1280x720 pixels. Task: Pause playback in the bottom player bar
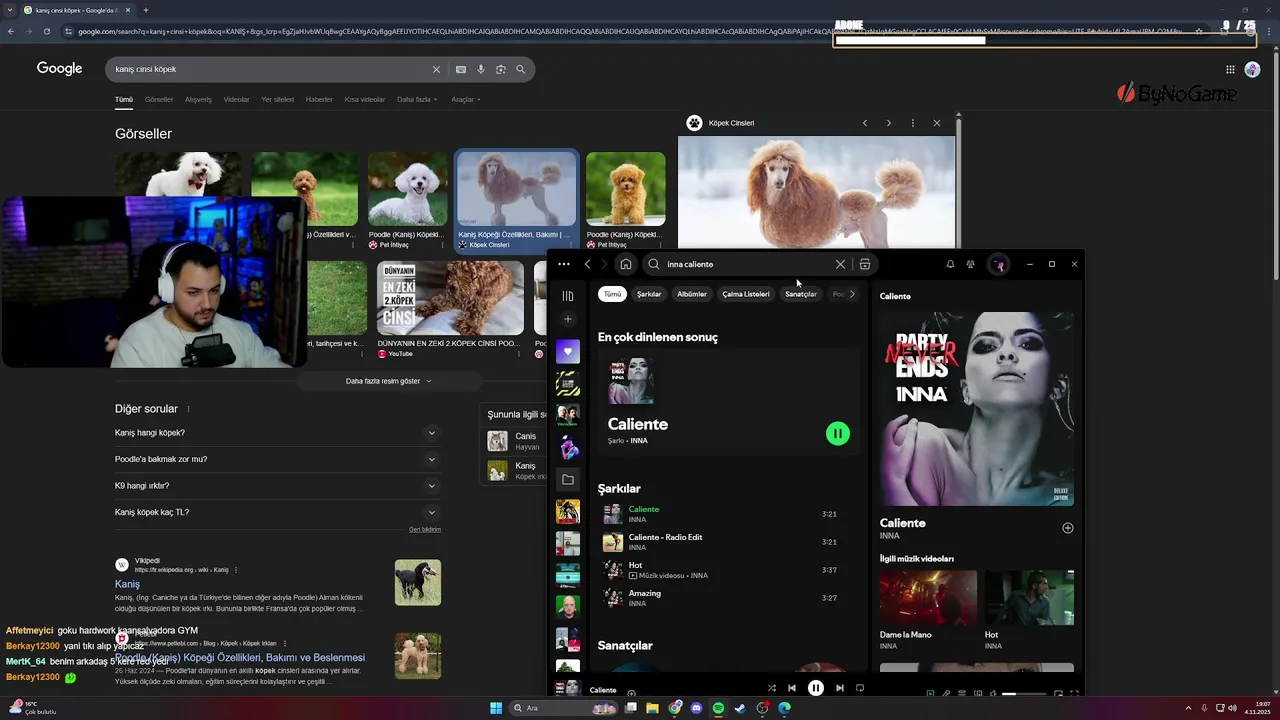pyautogui.click(x=816, y=688)
